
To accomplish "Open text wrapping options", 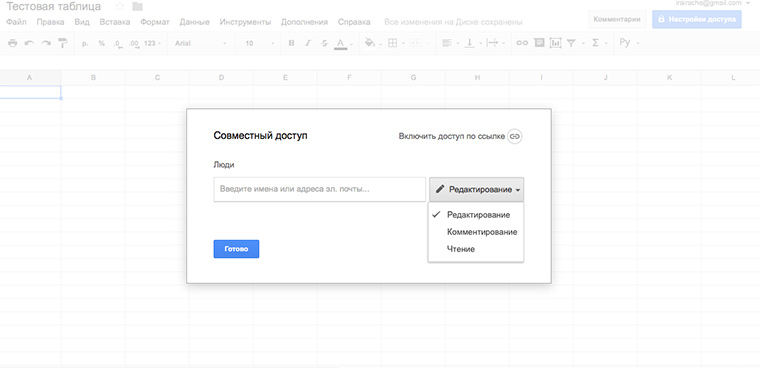I will 495,43.
